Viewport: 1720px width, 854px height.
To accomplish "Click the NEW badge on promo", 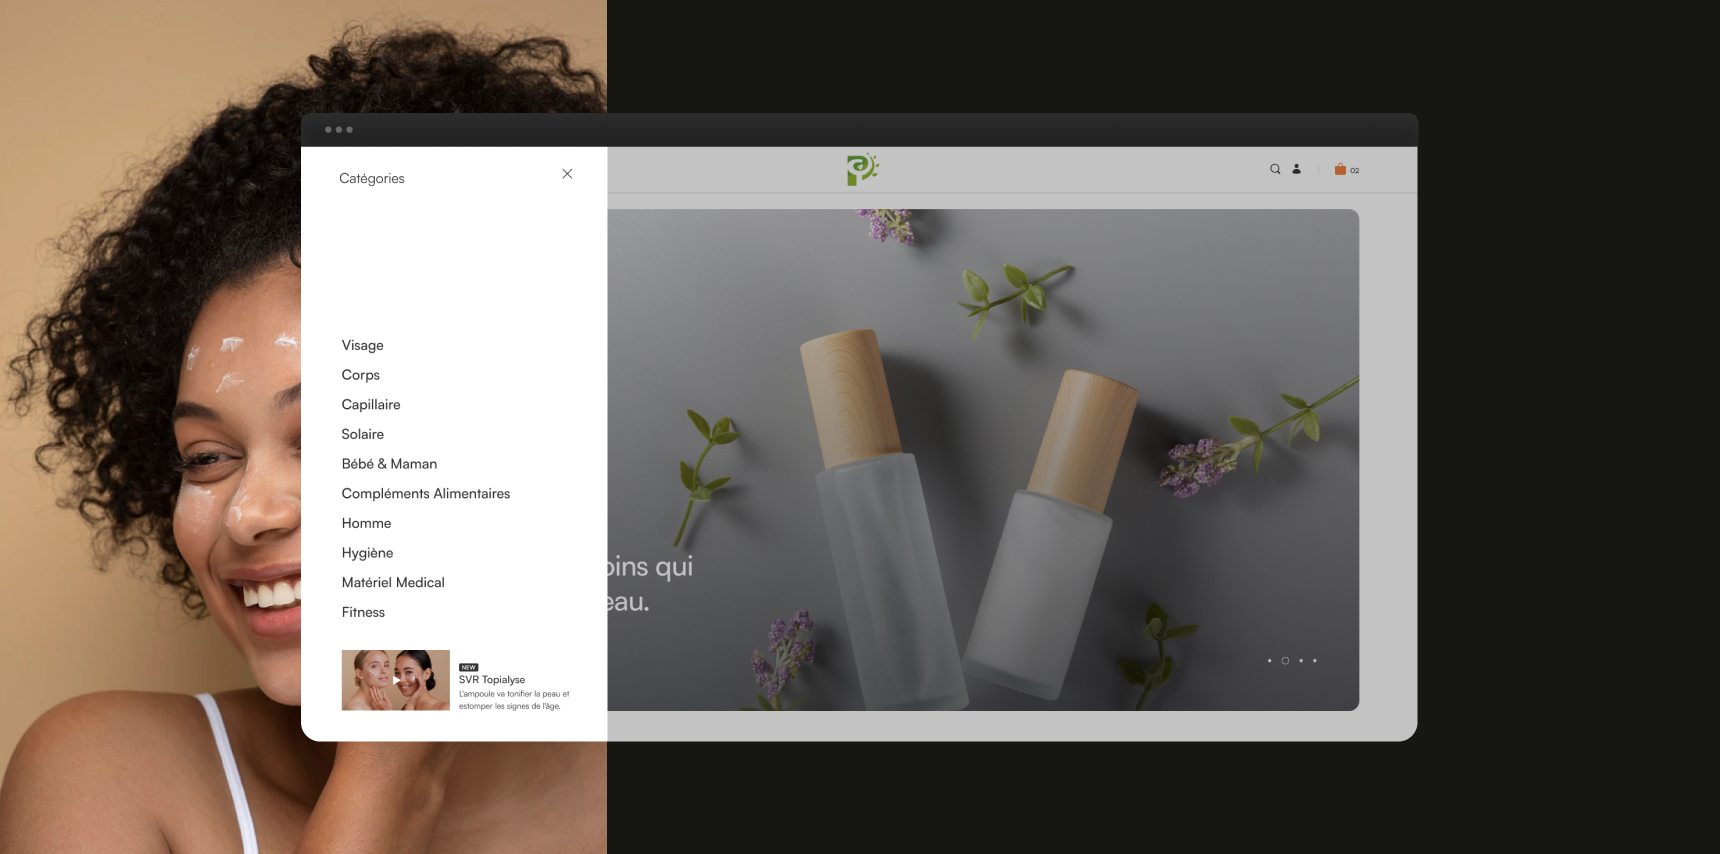I will tap(469, 667).
